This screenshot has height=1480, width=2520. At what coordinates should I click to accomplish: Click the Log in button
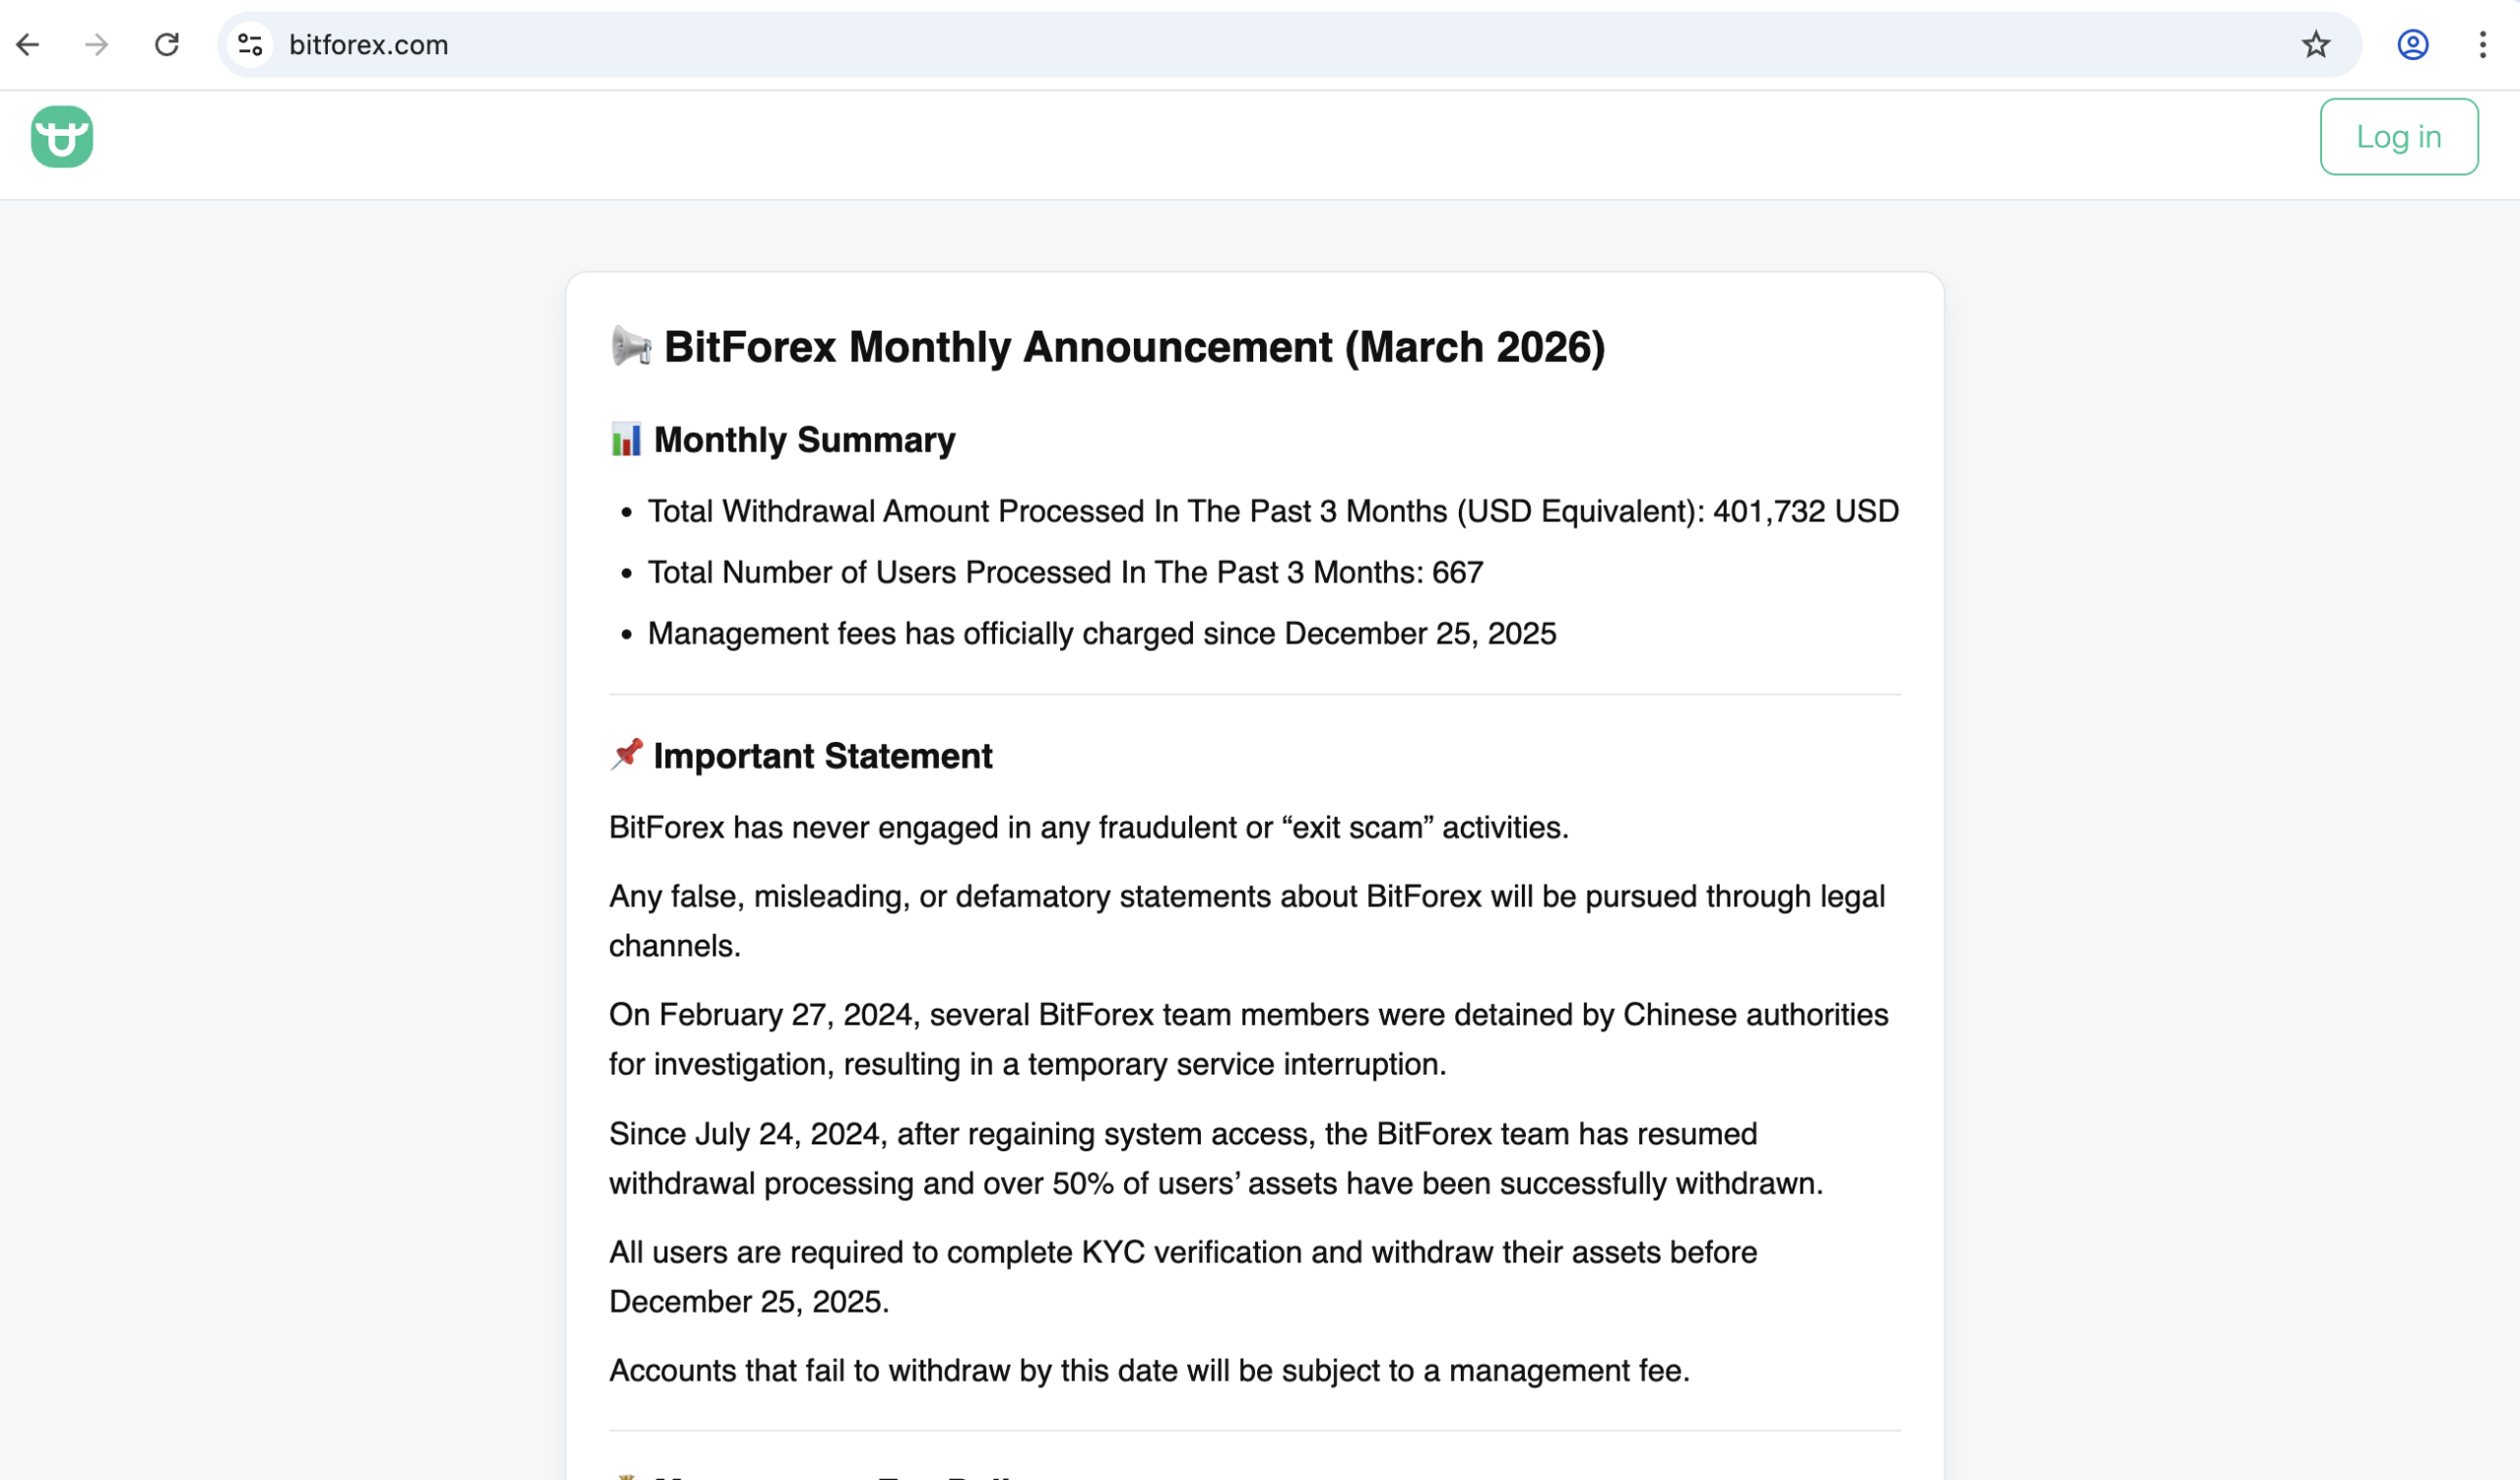pyautogui.click(x=2398, y=137)
